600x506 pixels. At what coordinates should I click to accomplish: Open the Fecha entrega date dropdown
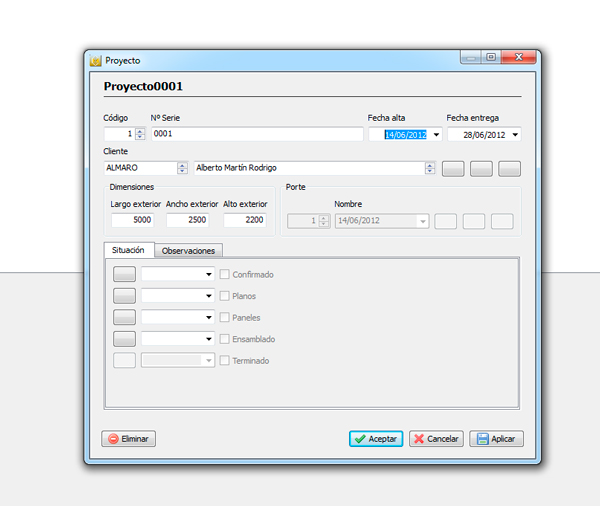pos(515,135)
